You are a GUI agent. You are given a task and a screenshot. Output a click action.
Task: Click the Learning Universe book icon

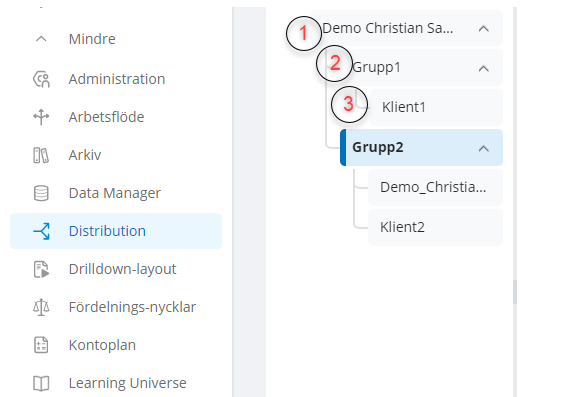[41, 383]
